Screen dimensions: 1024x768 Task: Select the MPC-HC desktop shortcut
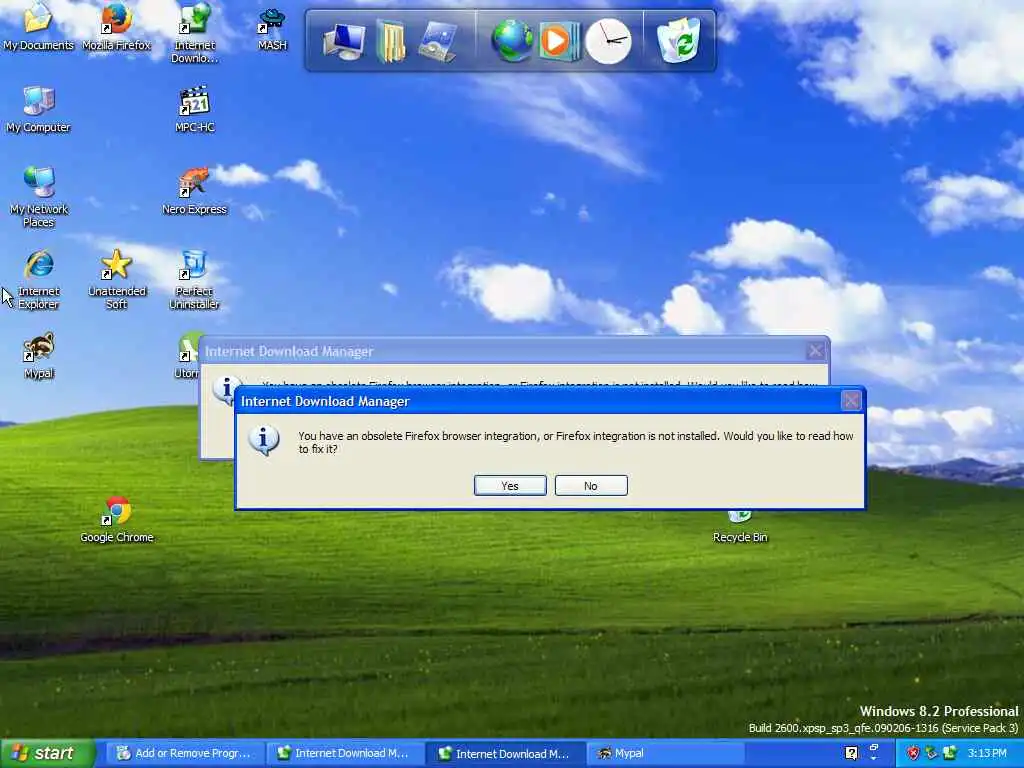coord(195,109)
